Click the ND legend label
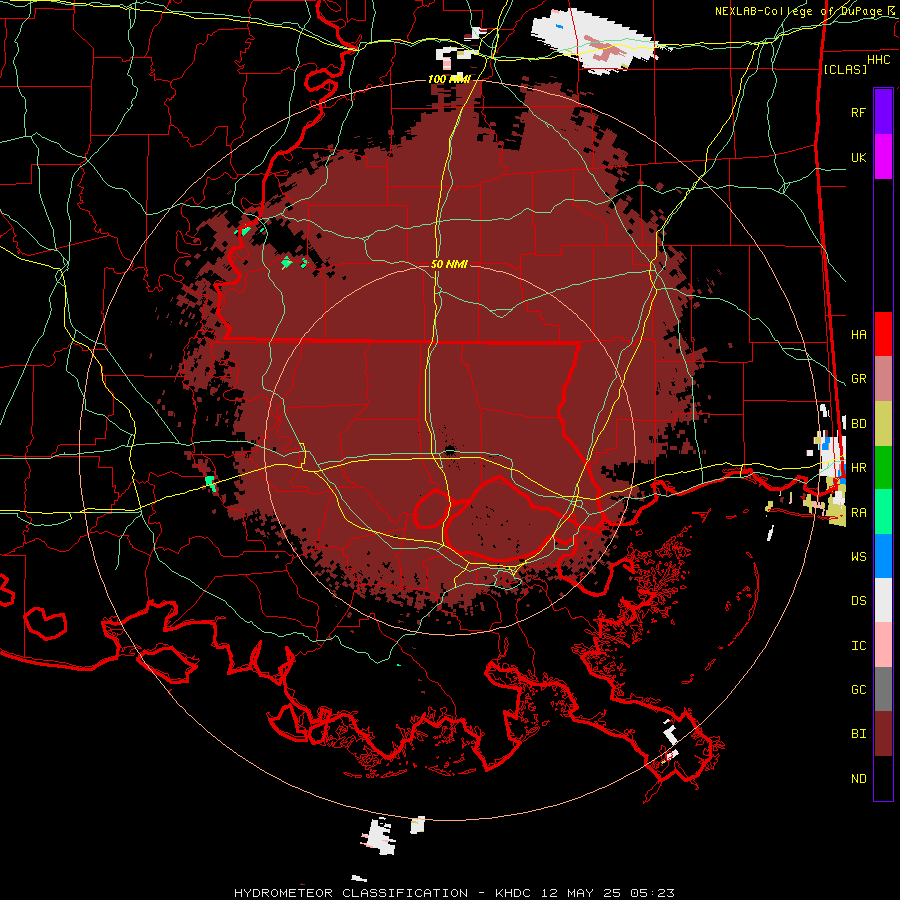900x900 pixels. point(858,778)
